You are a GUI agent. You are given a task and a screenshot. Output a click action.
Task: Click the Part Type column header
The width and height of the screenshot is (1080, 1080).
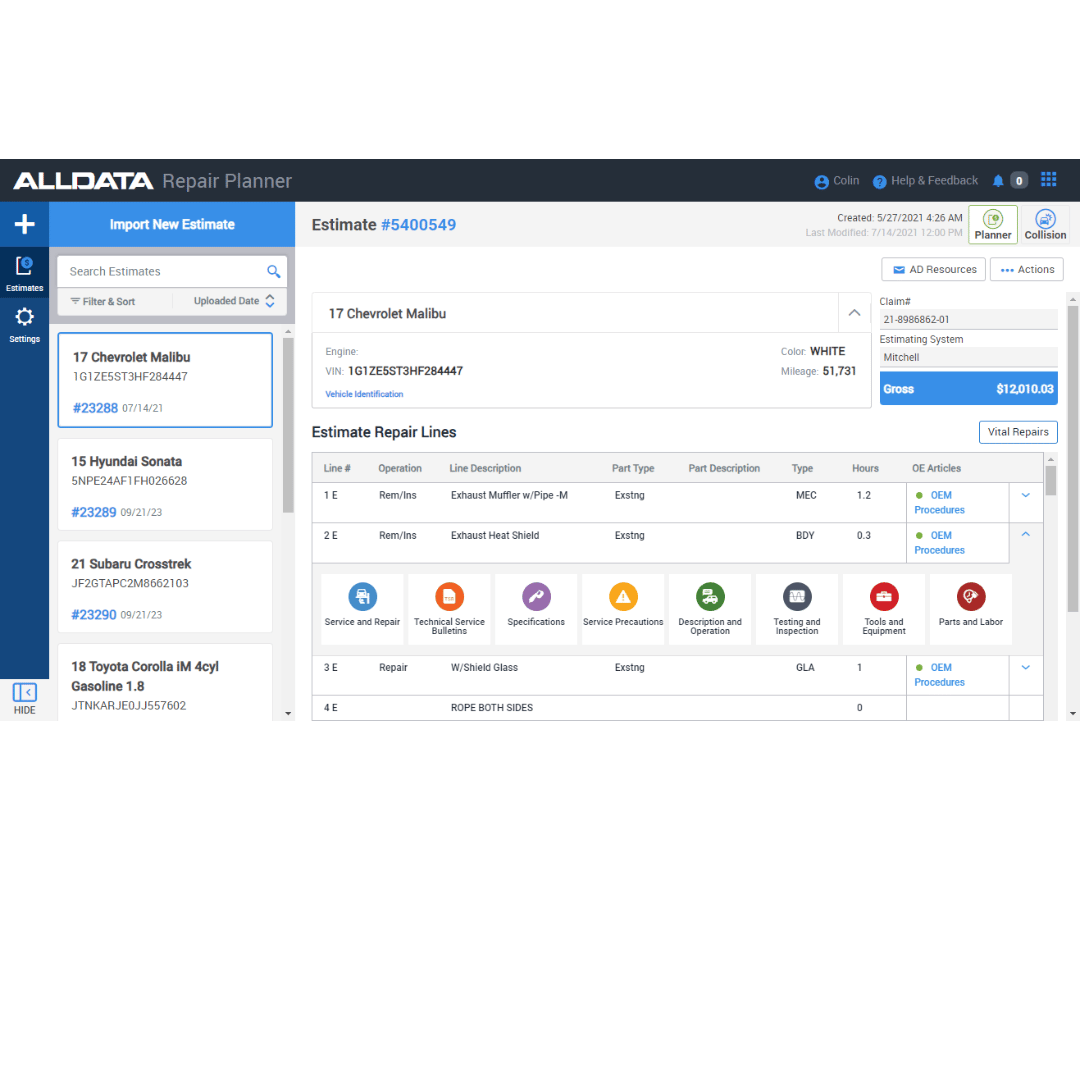click(x=633, y=468)
